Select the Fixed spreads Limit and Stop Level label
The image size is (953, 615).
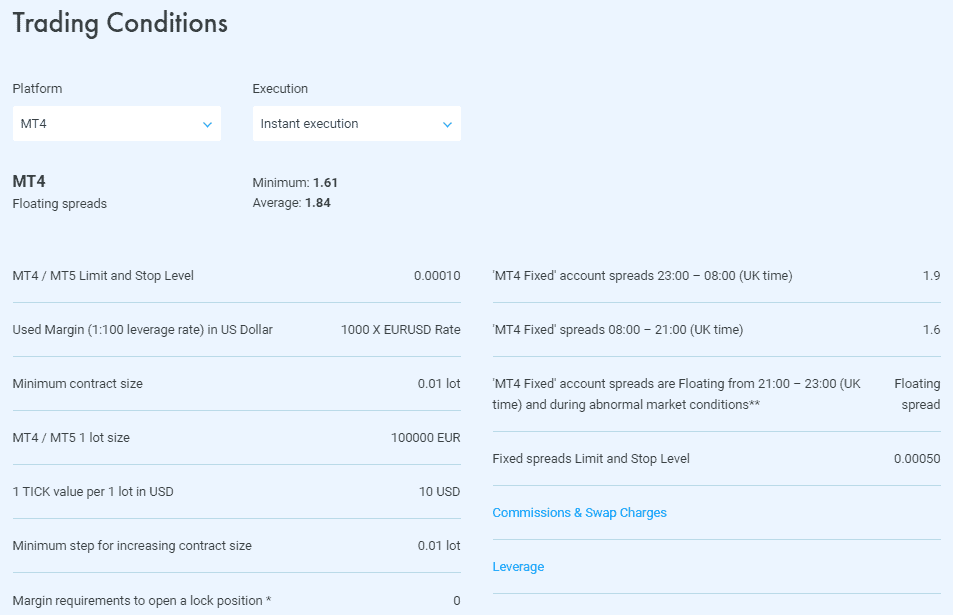pos(591,459)
